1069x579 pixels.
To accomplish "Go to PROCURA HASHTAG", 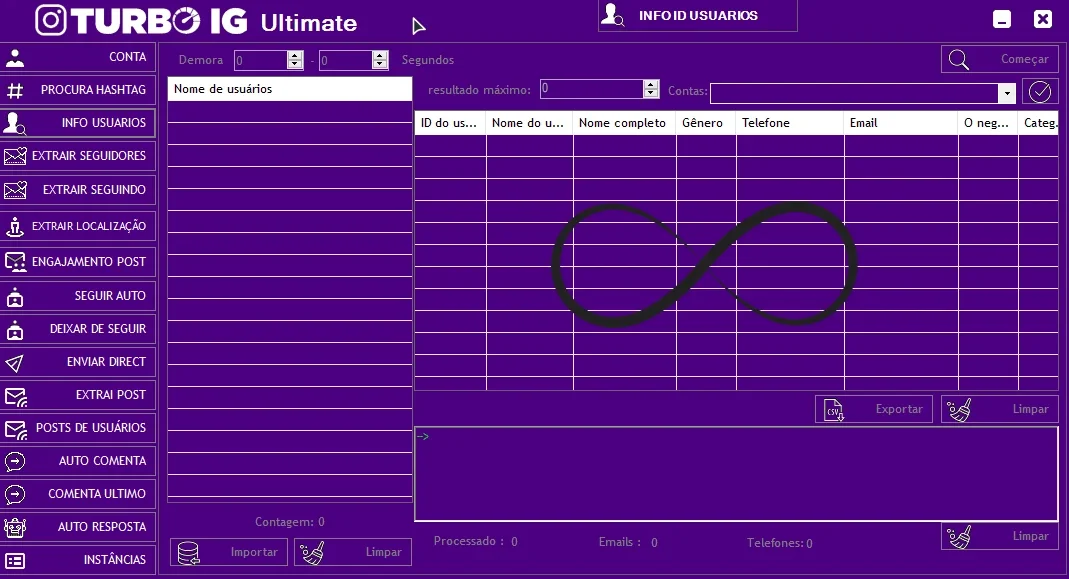I will 78,90.
